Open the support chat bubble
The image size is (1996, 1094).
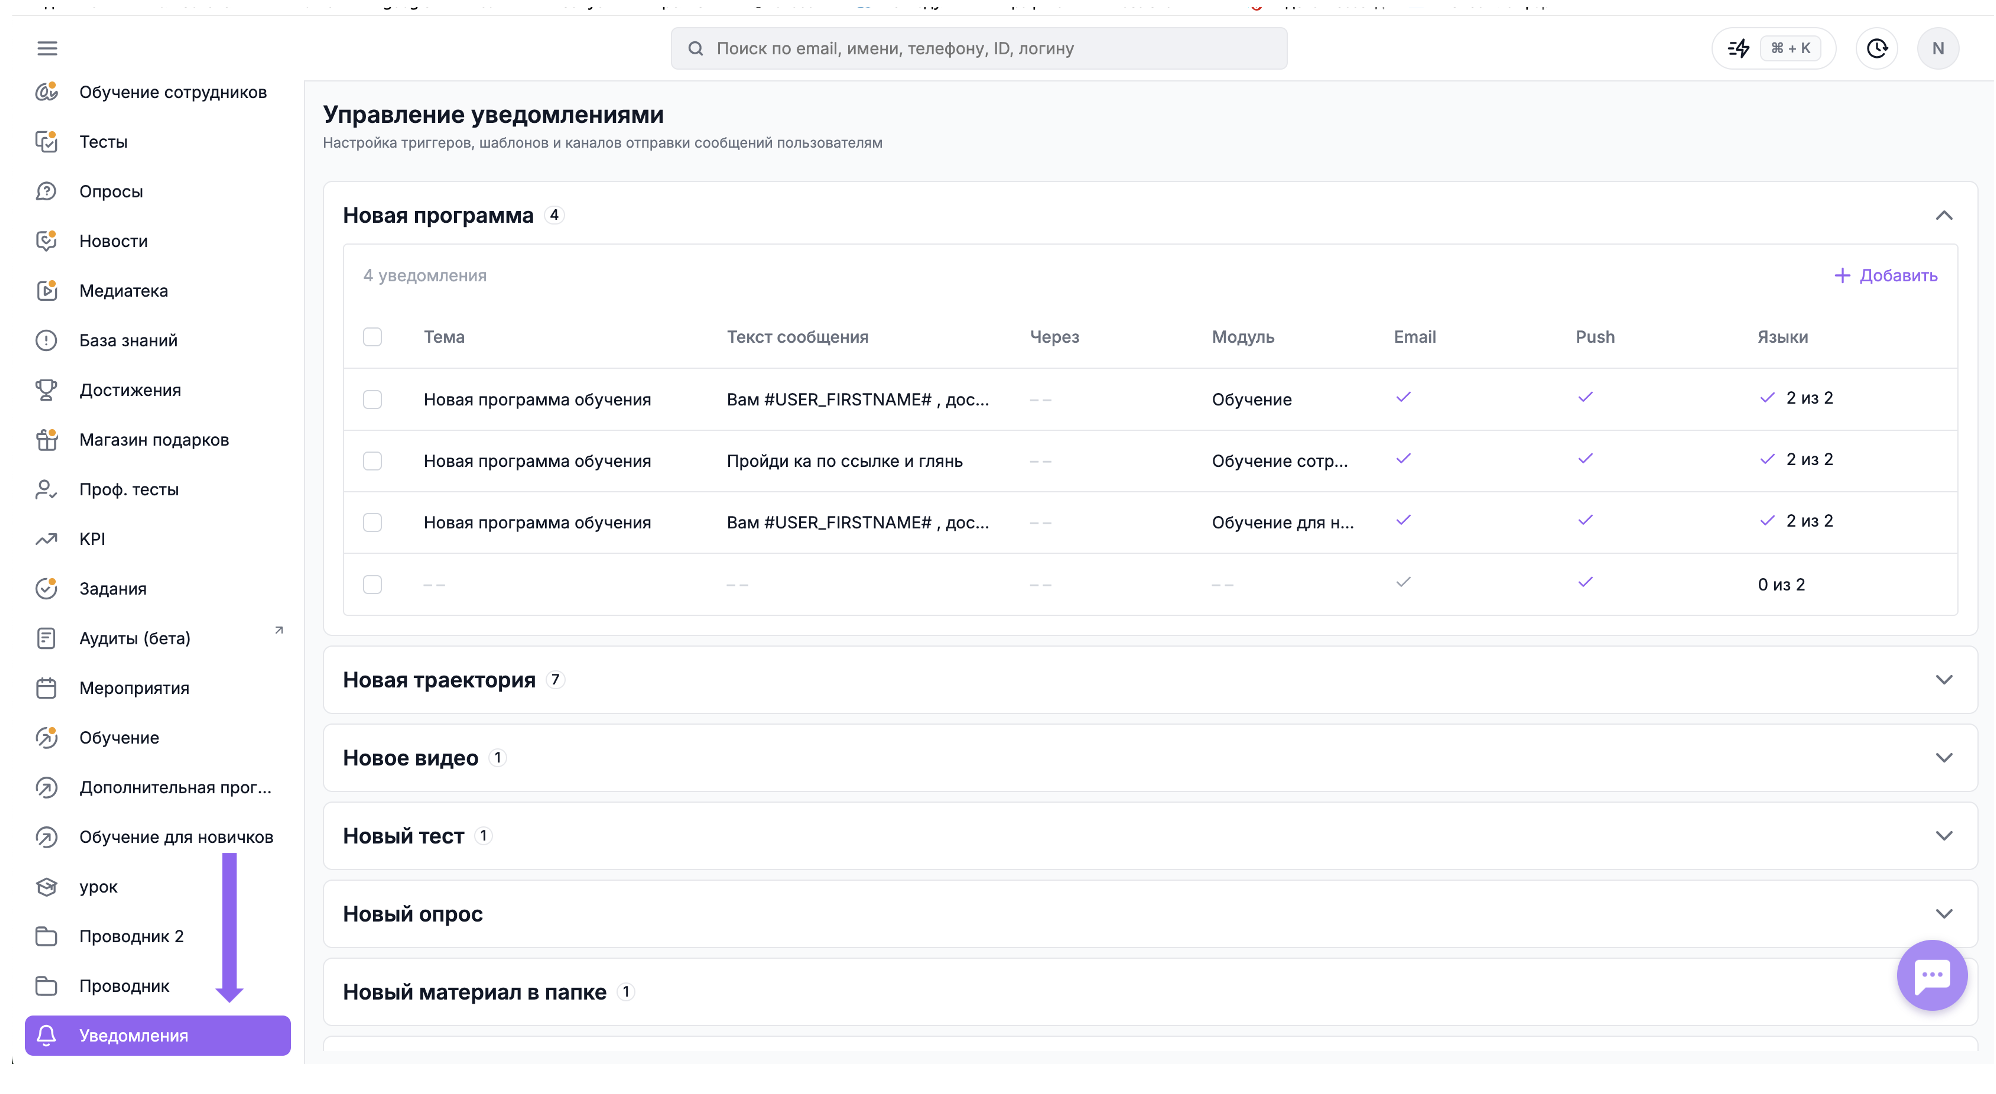[x=1932, y=975]
